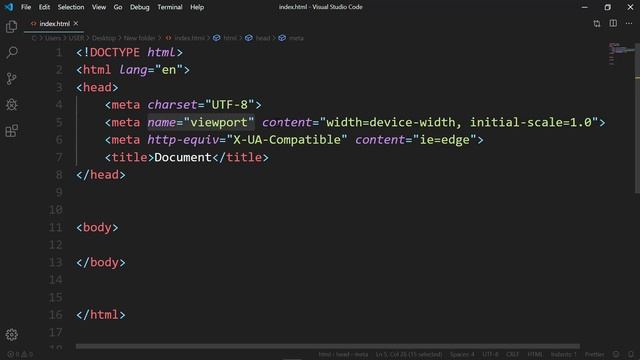This screenshot has height=360, width=640.
Task: Split the editor to the right
Action: coord(613,23)
